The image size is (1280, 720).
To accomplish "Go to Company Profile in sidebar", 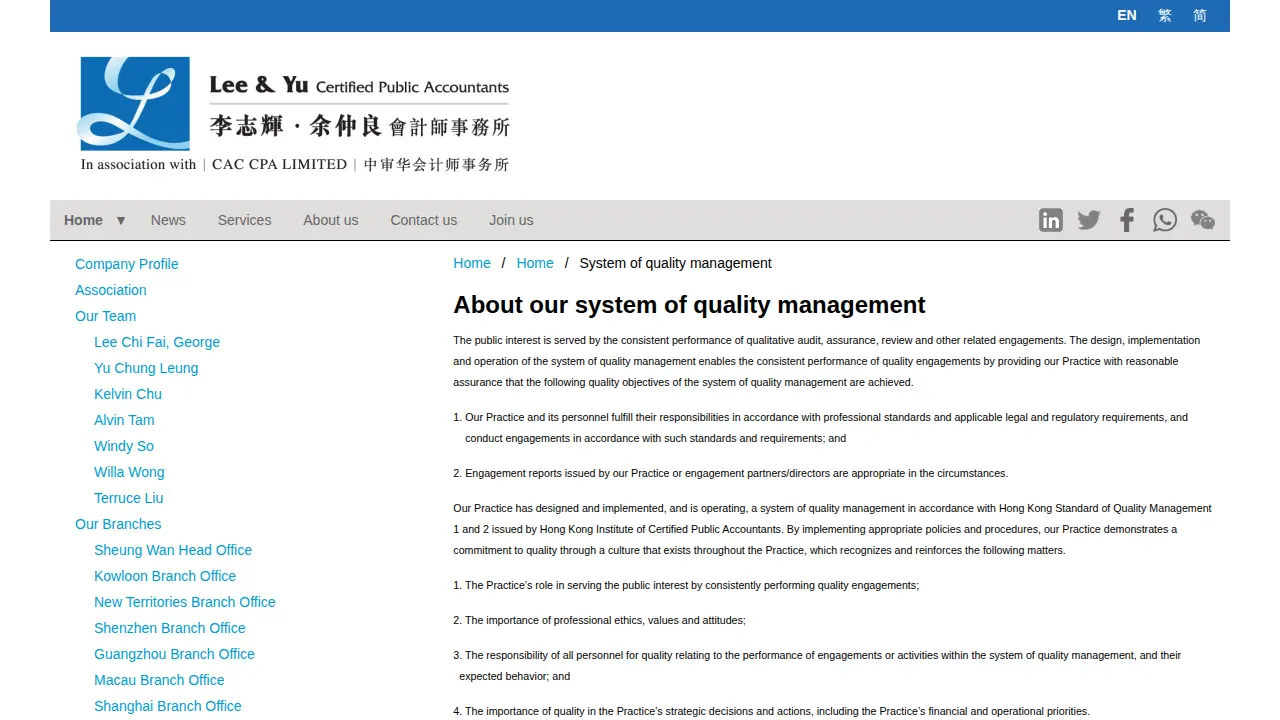I will pos(127,264).
